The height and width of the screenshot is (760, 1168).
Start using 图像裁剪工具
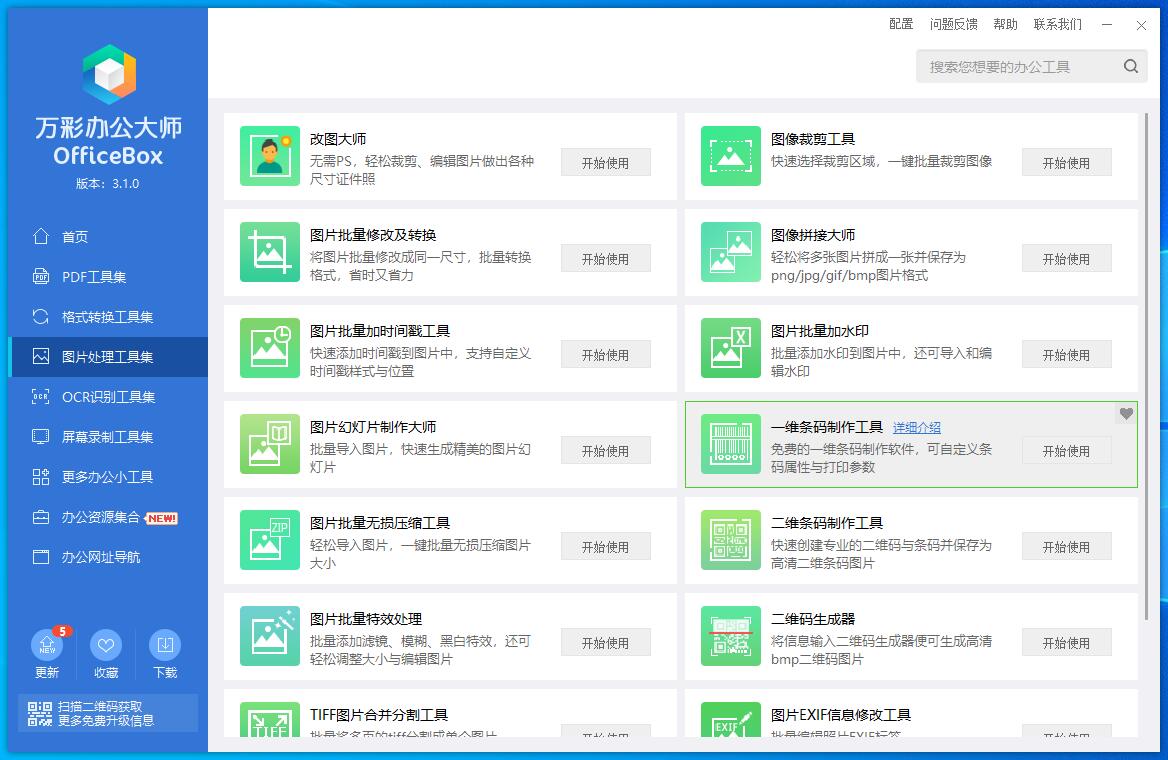point(1066,162)
